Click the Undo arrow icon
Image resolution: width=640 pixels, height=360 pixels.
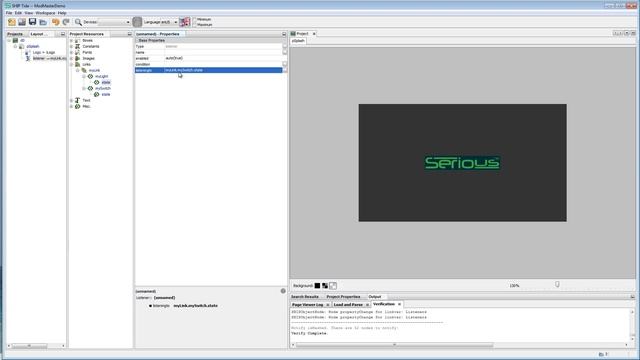[56, 22]
